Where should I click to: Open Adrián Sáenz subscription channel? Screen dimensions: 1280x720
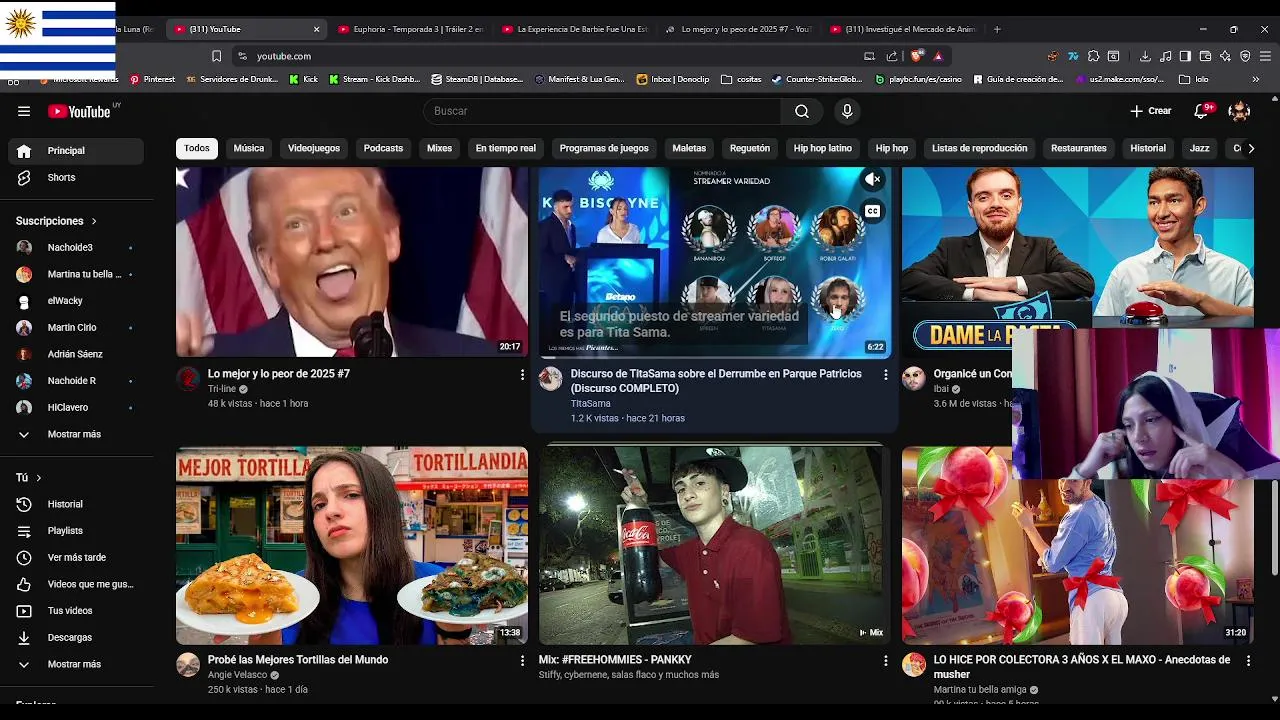(75, 354)
